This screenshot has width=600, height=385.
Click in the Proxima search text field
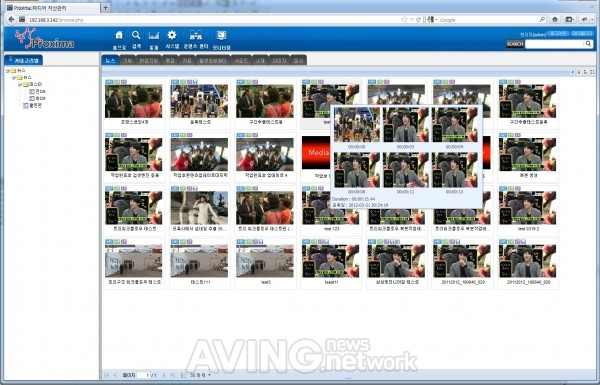pyautogui.click(x=555, y=44)
